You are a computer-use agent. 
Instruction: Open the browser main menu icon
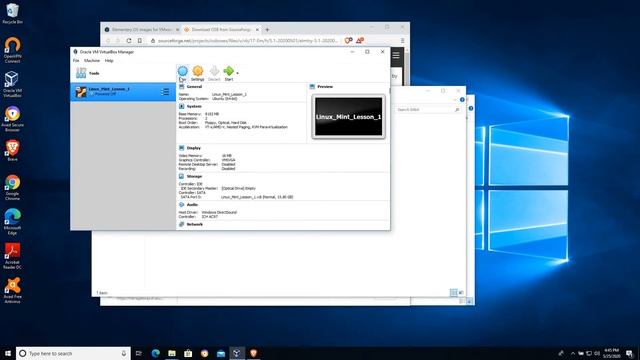[x=402, y=41]
